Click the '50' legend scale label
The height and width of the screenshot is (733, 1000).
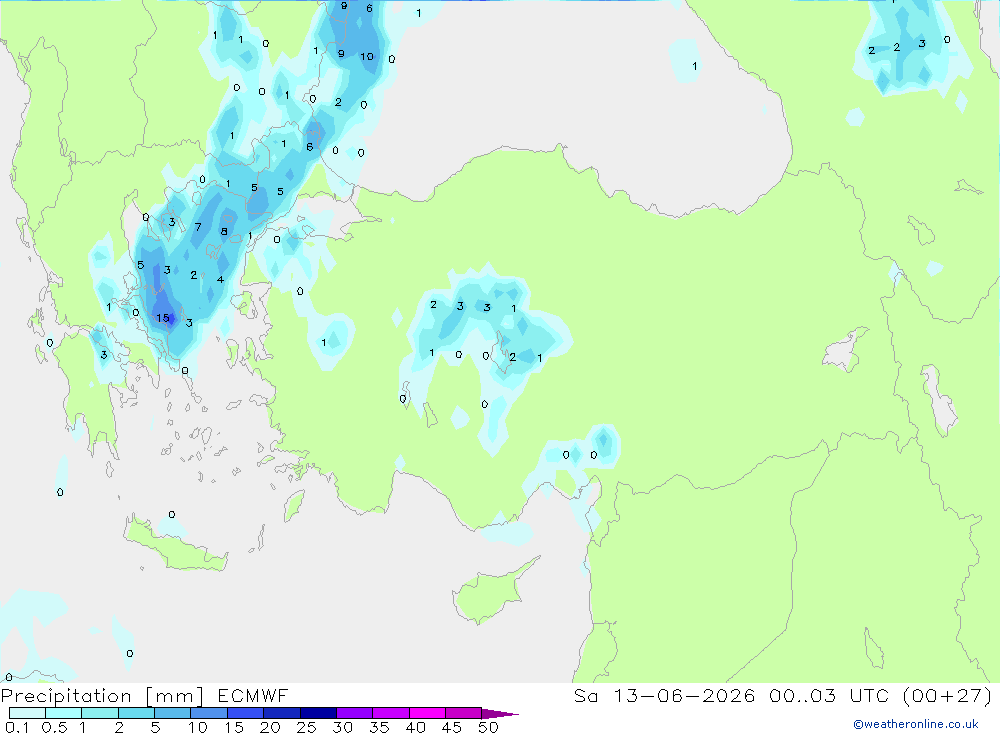488,727
